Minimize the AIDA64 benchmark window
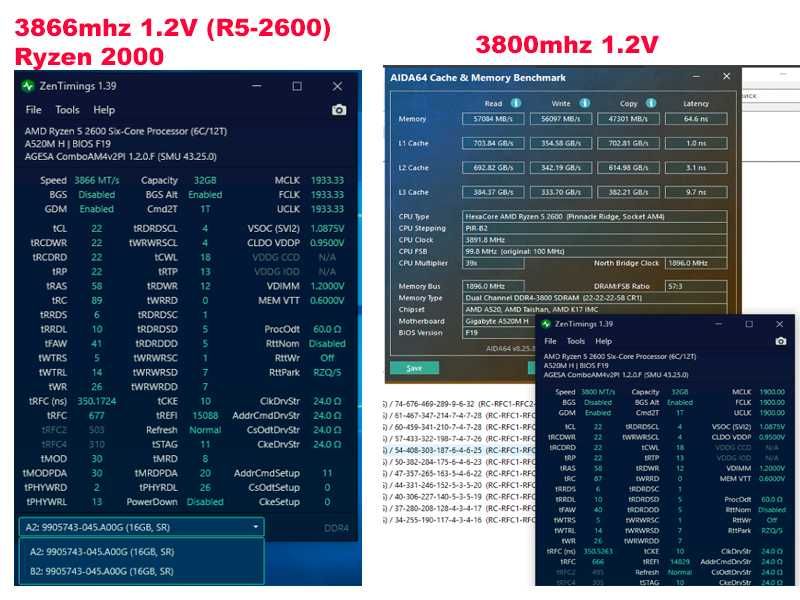 tap(696, 76)
